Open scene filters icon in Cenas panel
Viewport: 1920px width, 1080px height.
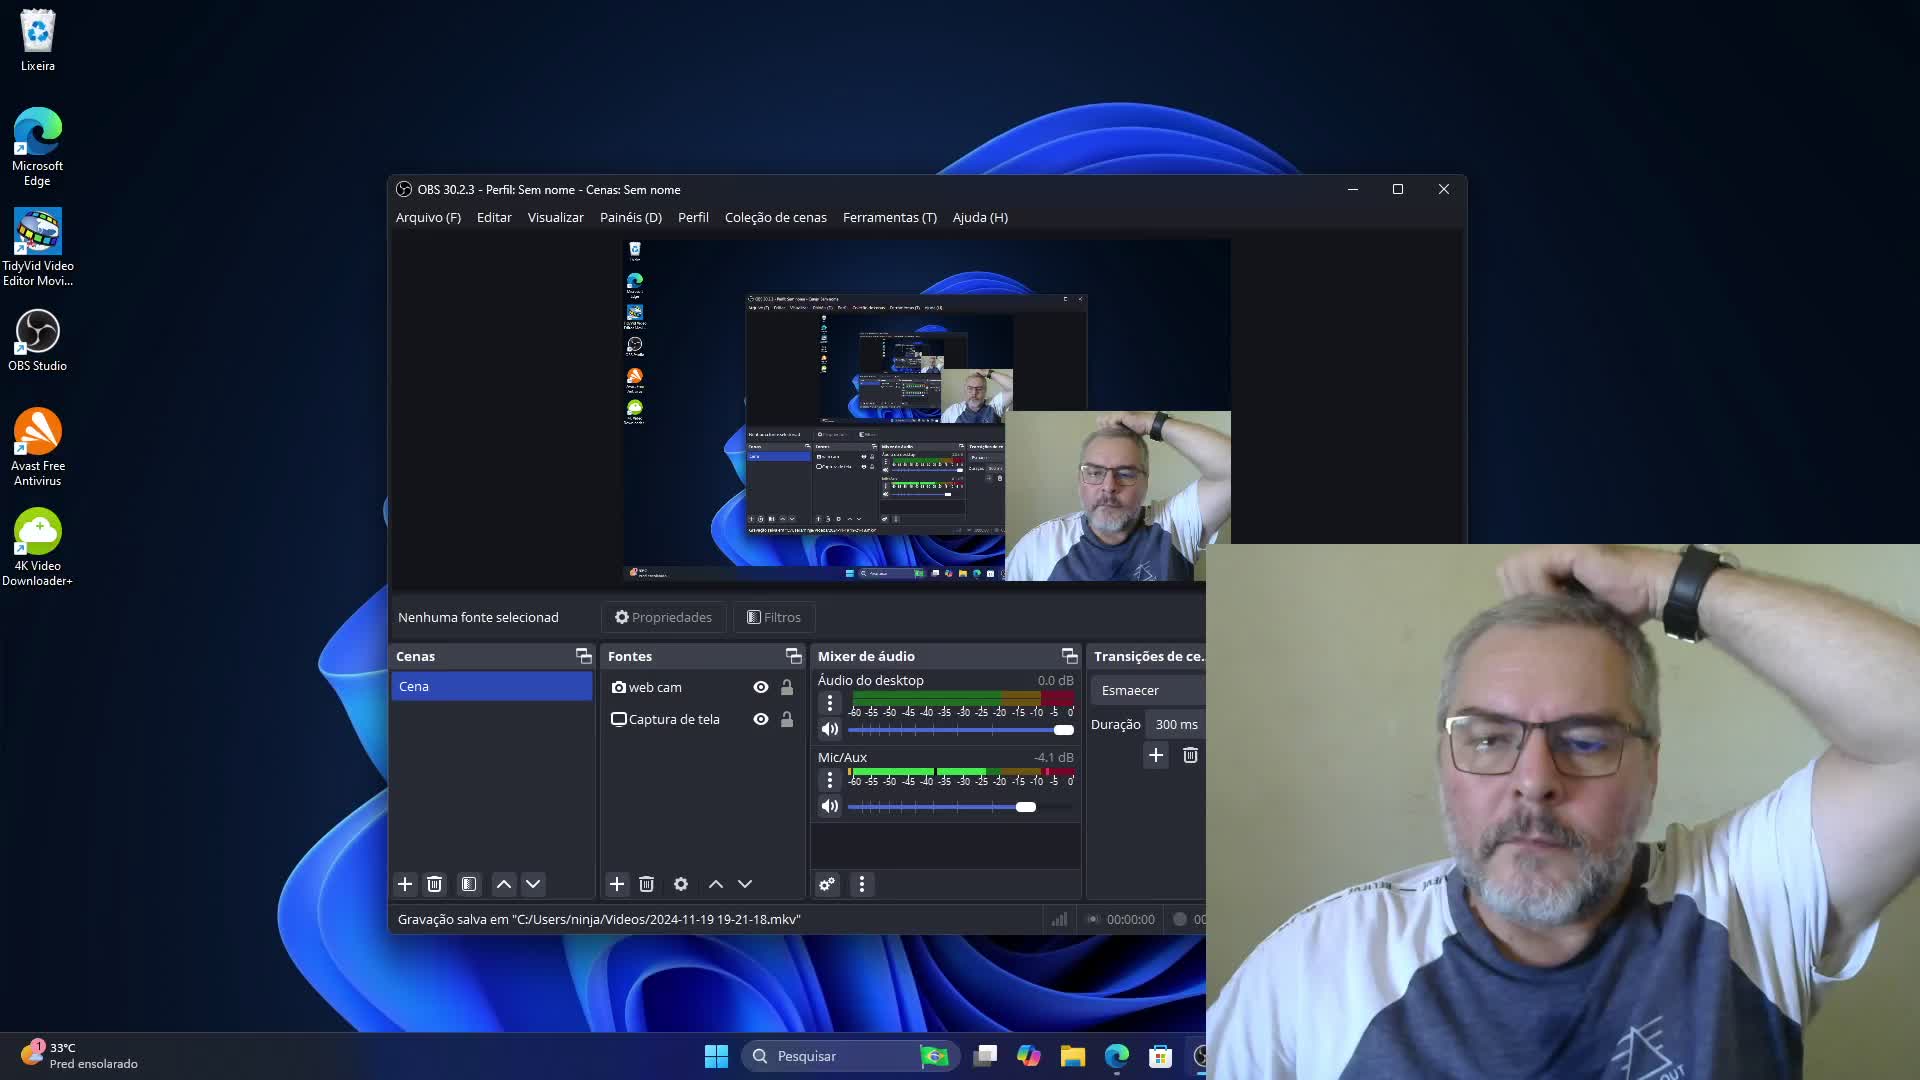tap(468, 884)
